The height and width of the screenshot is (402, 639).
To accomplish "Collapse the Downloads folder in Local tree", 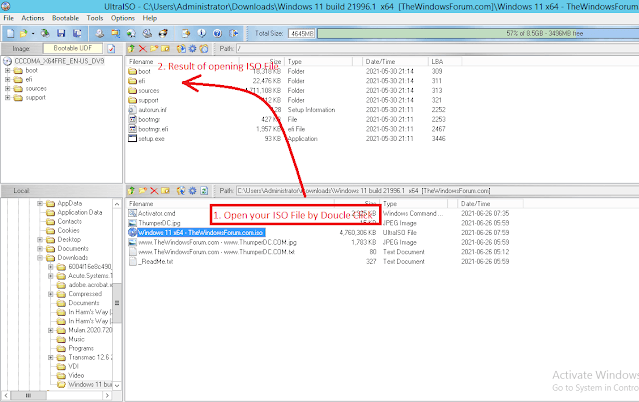I will 40,258.
